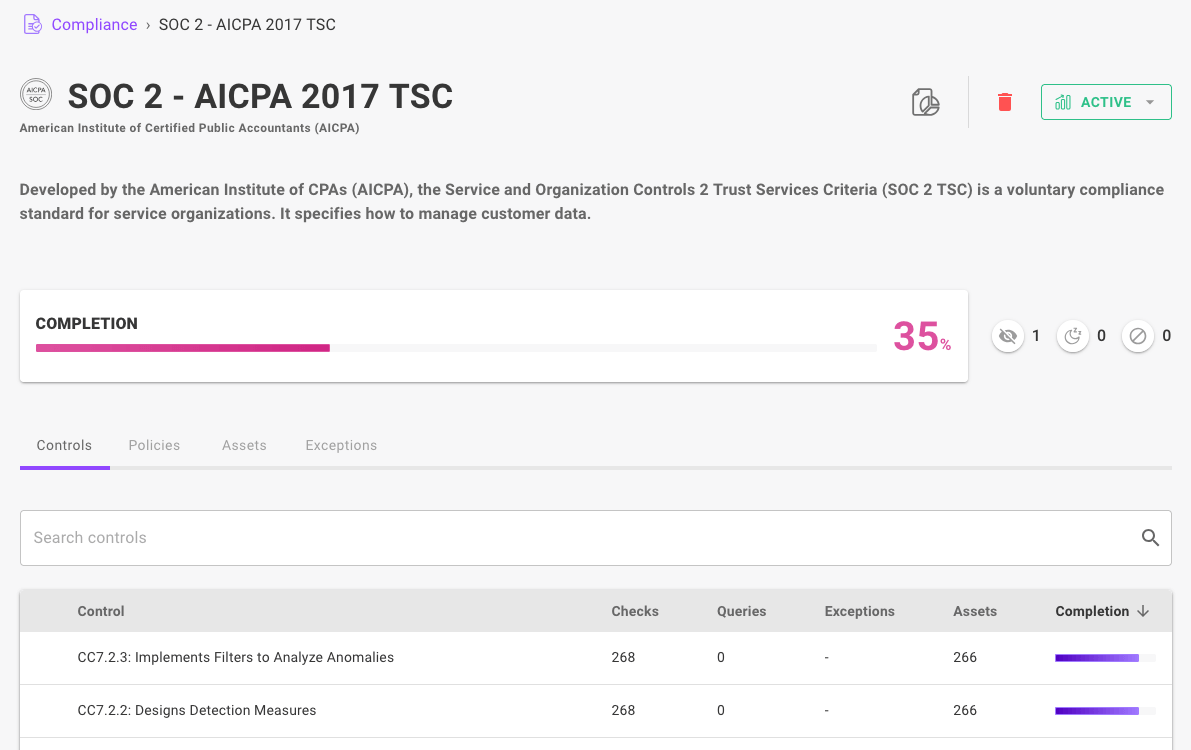
Task: Click the 268 checks value for CC7.2.3
Action: [623, 657]
